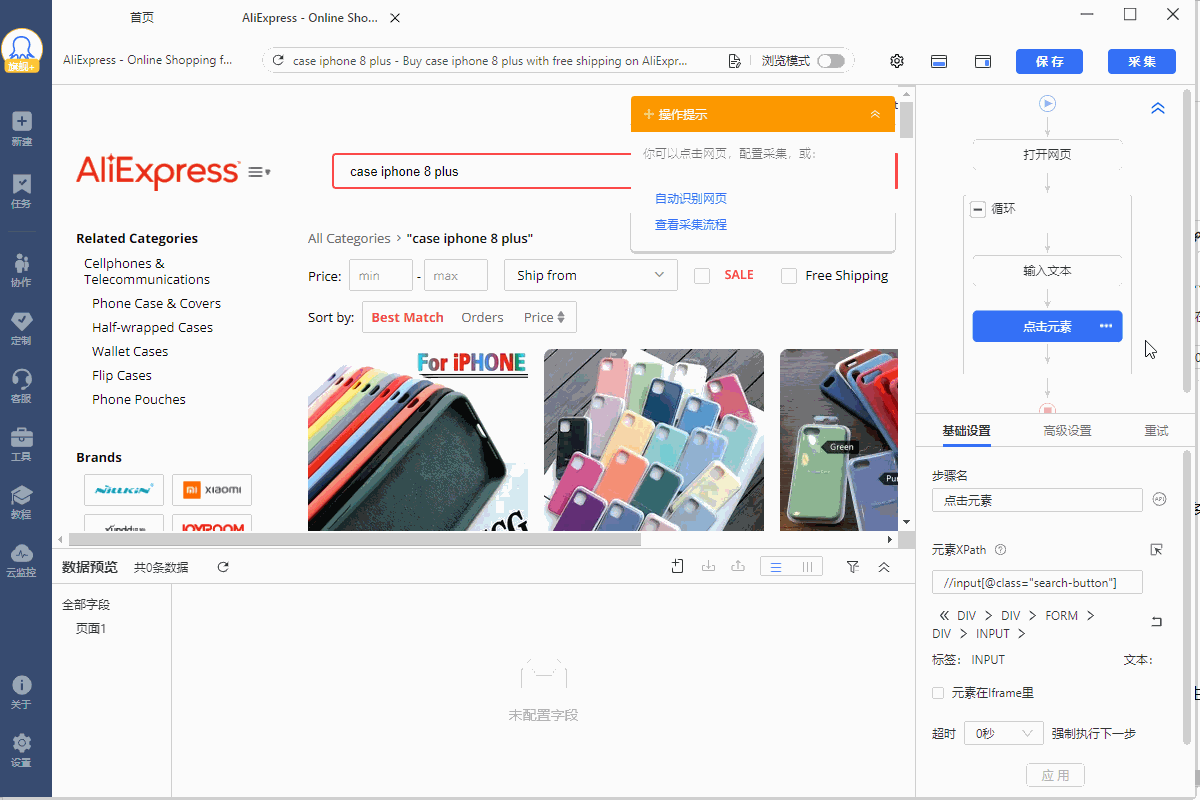Image resolution: width=1200 pixels, height=800 pixels.
Task: Click the user avatar logo icon
Action: 22,49
